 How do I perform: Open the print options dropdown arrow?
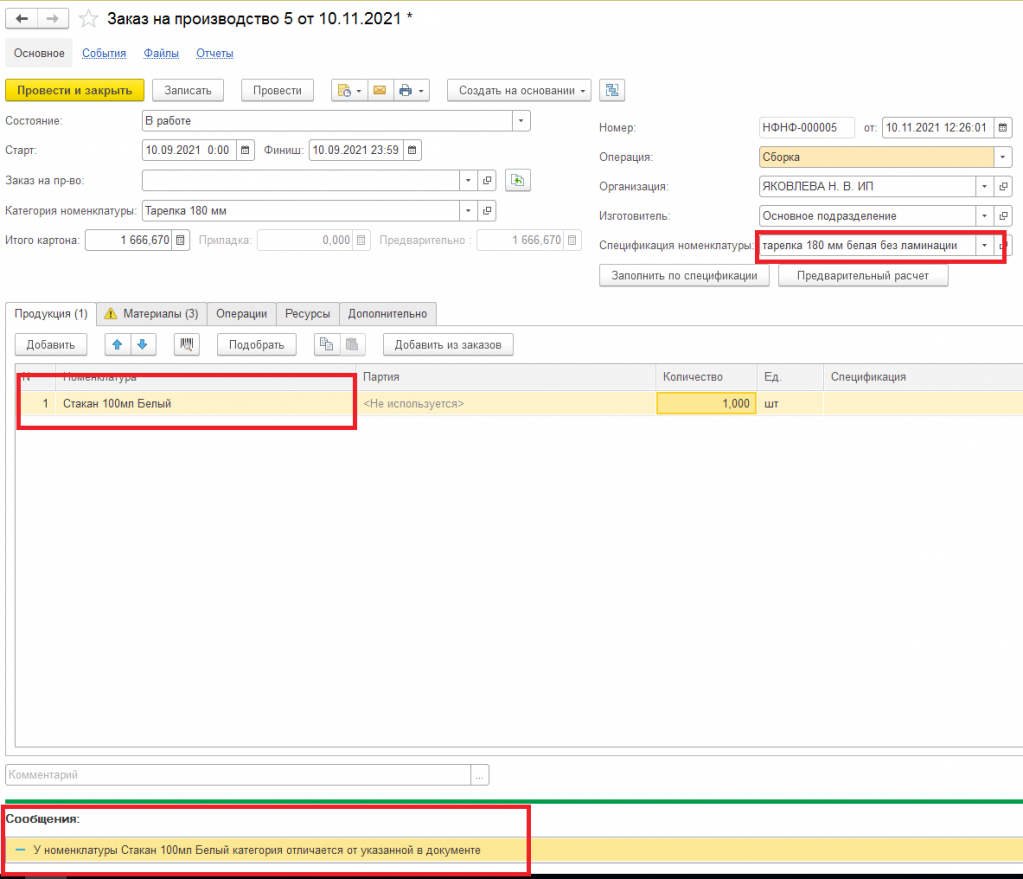pyautogui.click(x=421, y=91)
